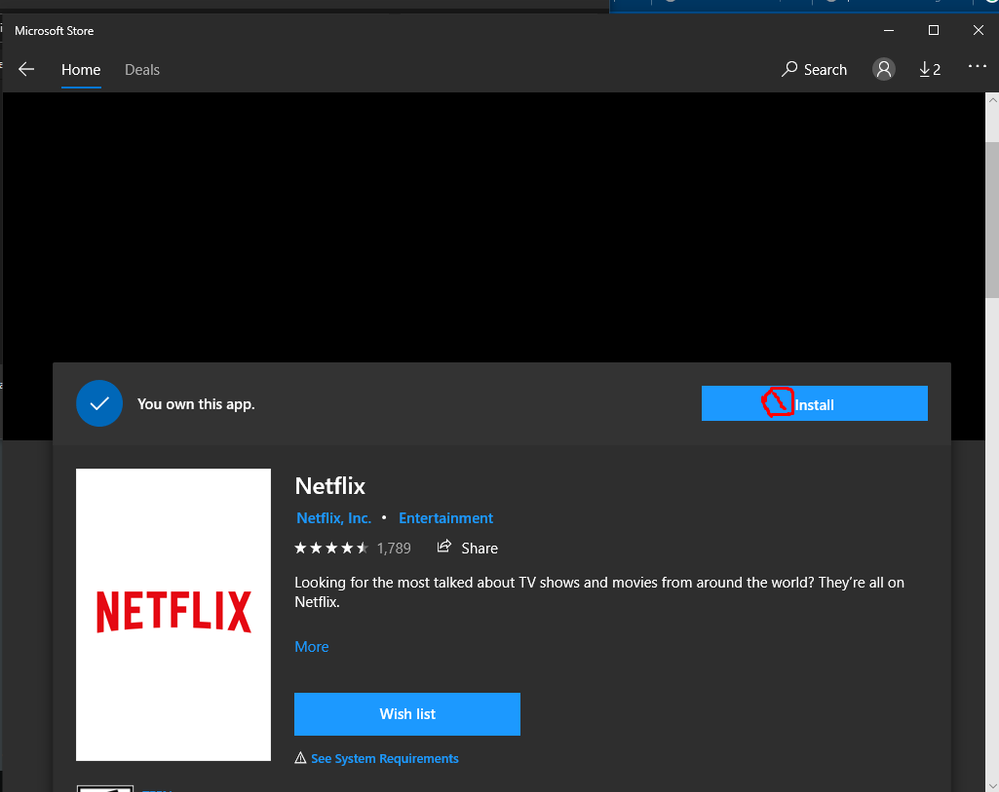This screenshot has height=792, width=999.
Task: Minimize the Microsoft Store window
Action: tap(889, 30)
